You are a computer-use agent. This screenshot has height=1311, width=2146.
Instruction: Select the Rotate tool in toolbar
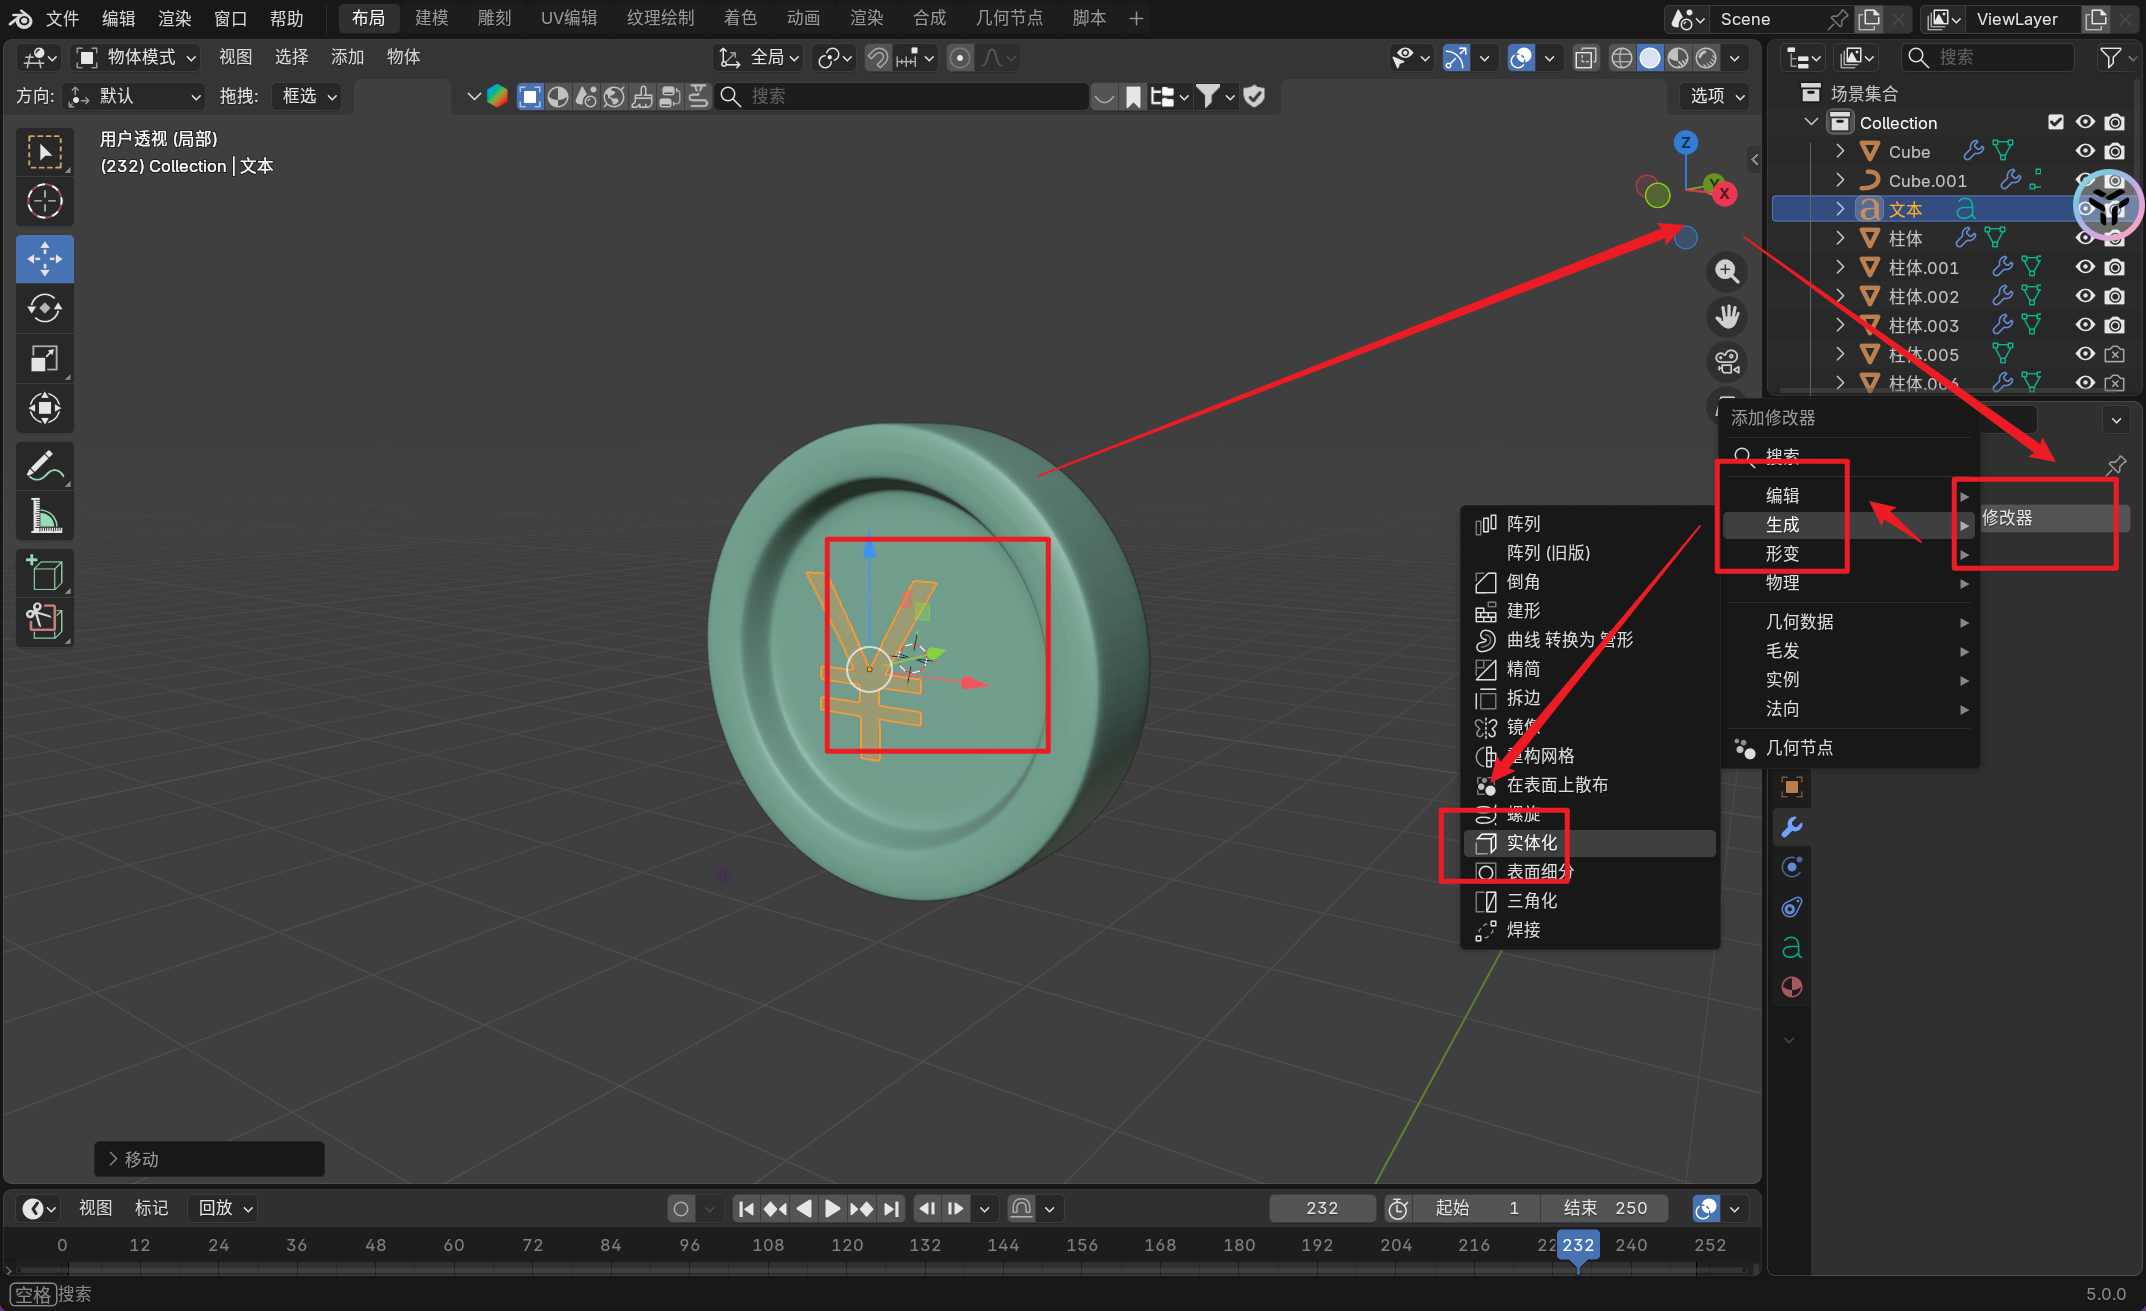(x=44, y=309)
